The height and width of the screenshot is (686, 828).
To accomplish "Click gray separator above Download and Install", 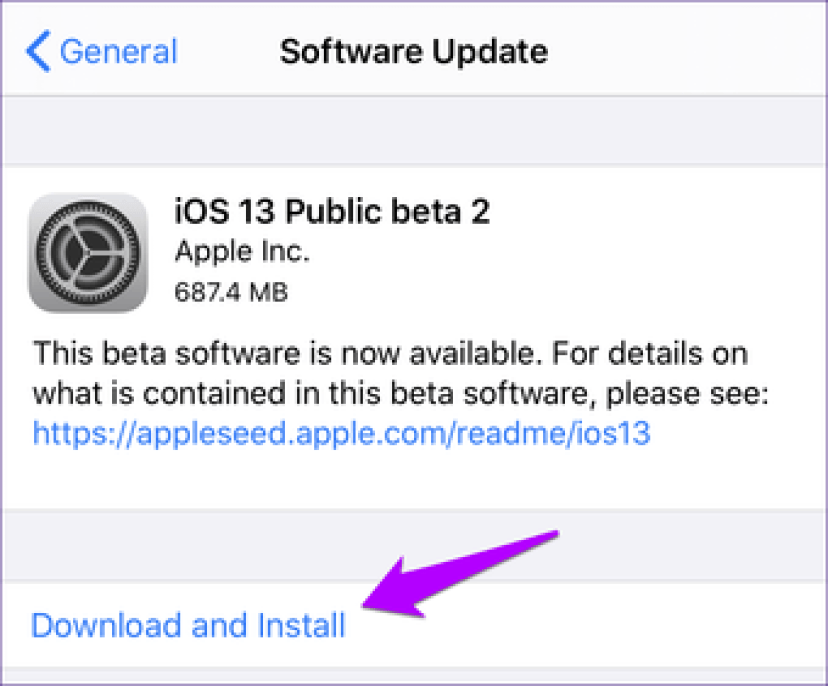I will point(200,545).
